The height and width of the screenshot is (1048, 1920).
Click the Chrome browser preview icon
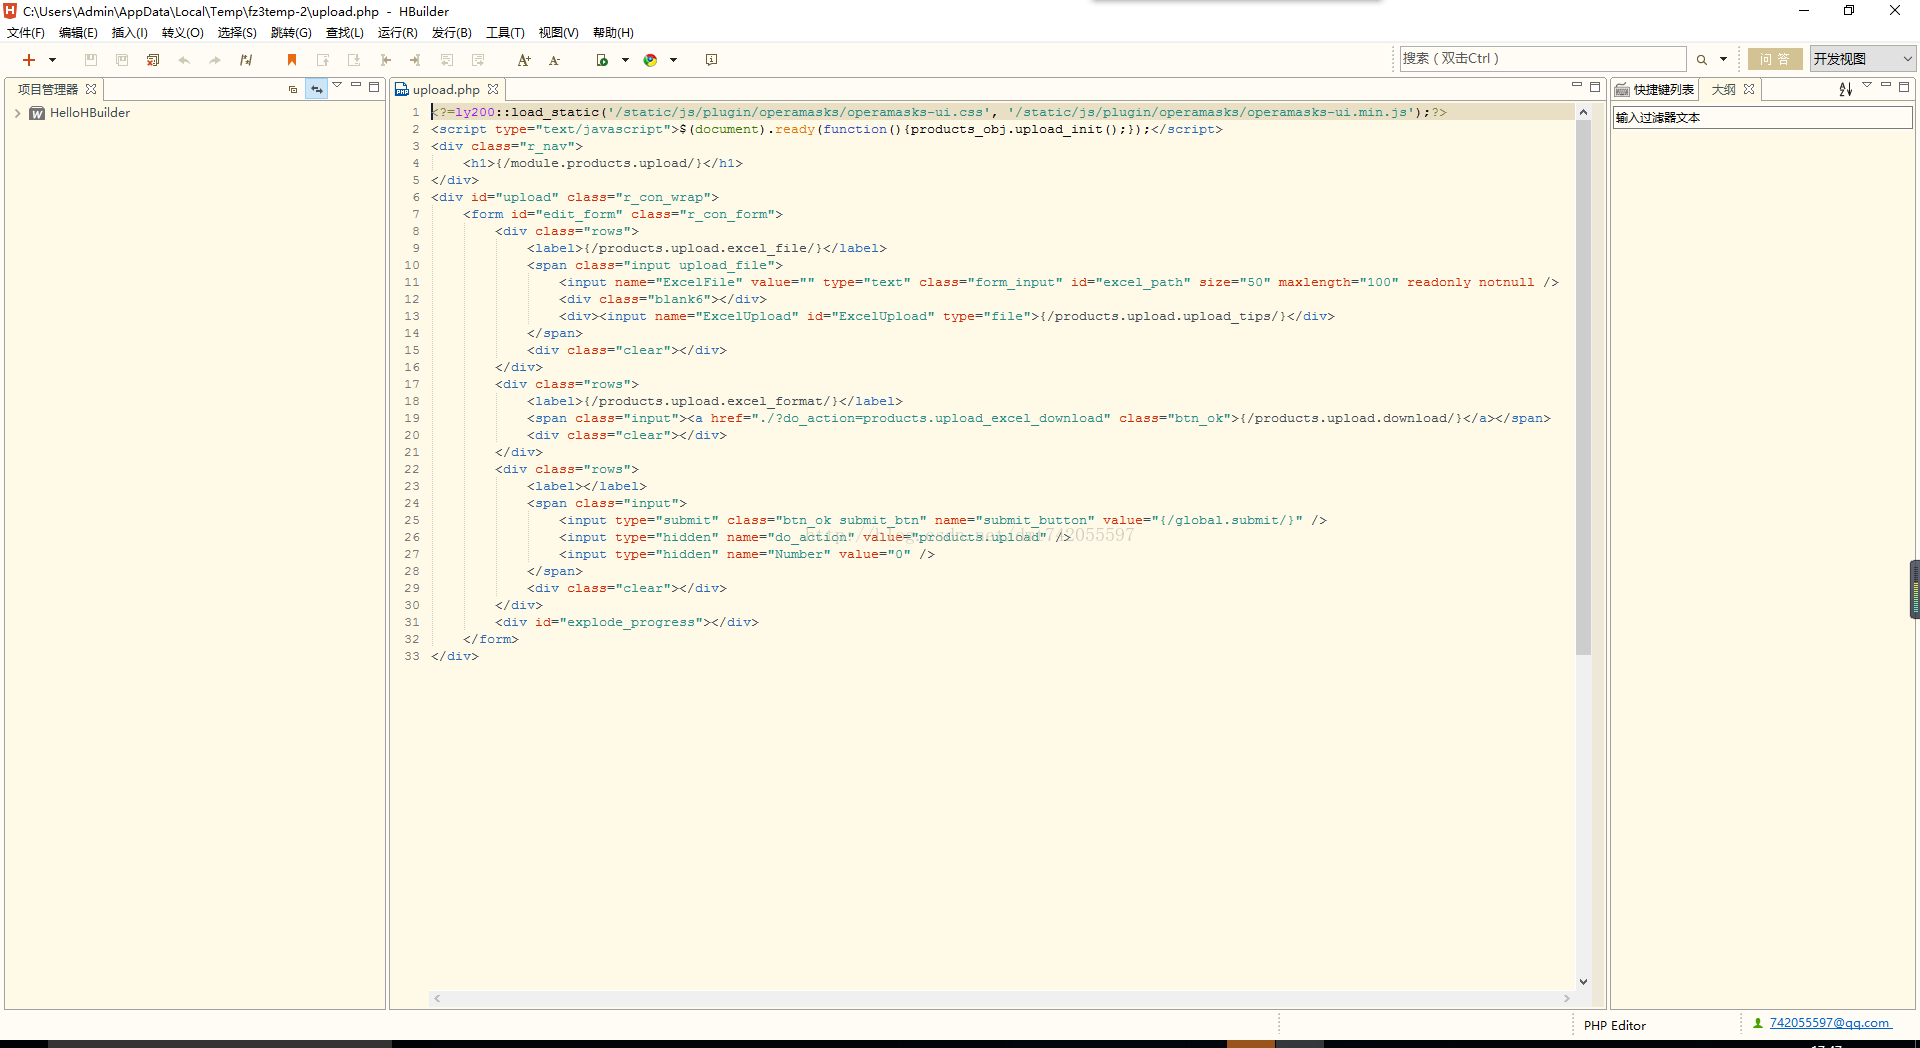(x=650, y=60)
